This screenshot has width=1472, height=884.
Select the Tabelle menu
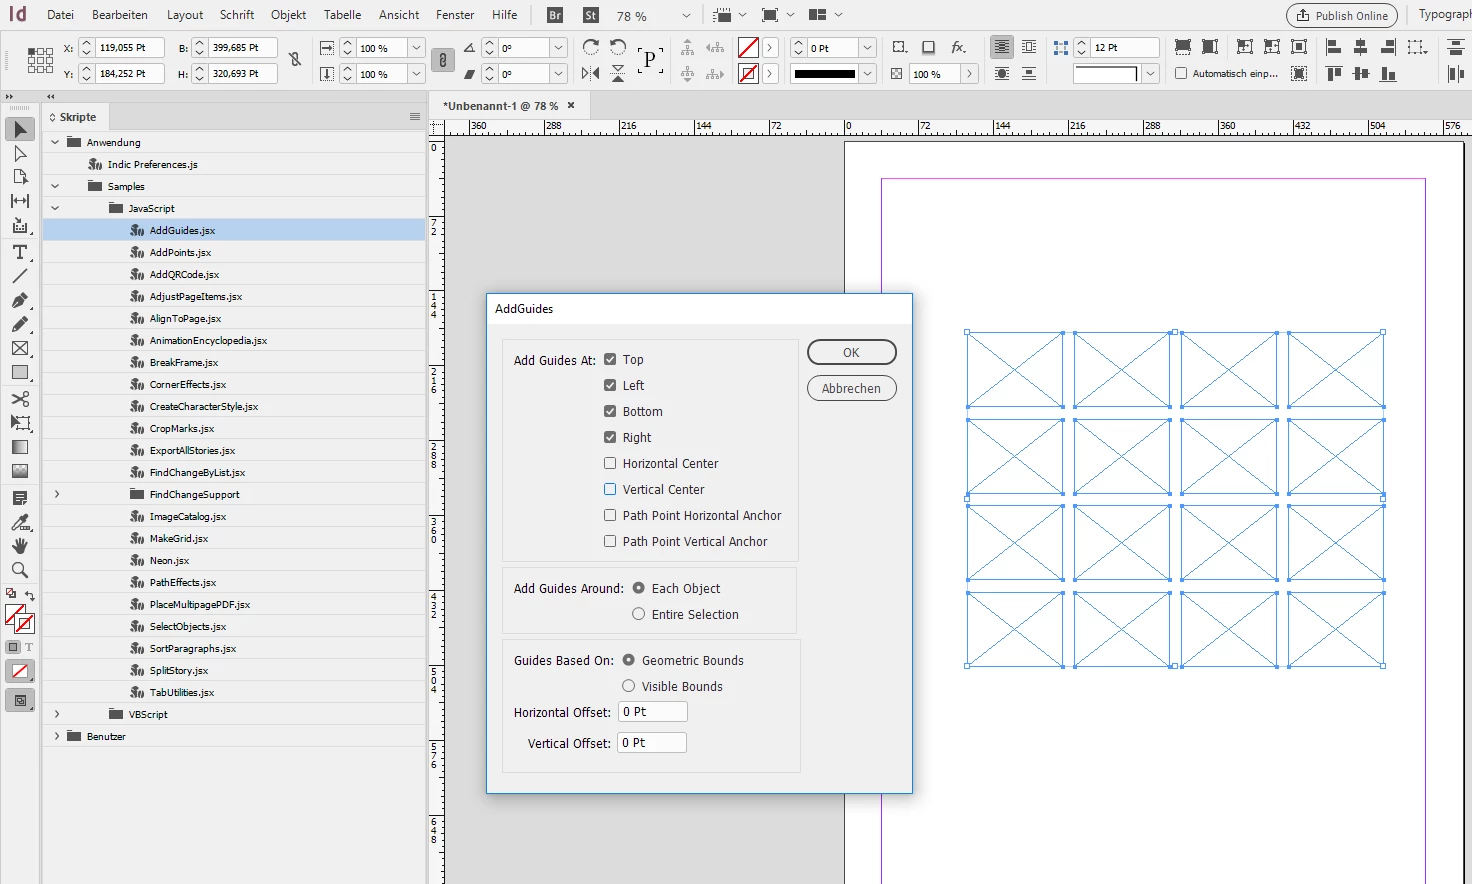[x=342, y=15]
